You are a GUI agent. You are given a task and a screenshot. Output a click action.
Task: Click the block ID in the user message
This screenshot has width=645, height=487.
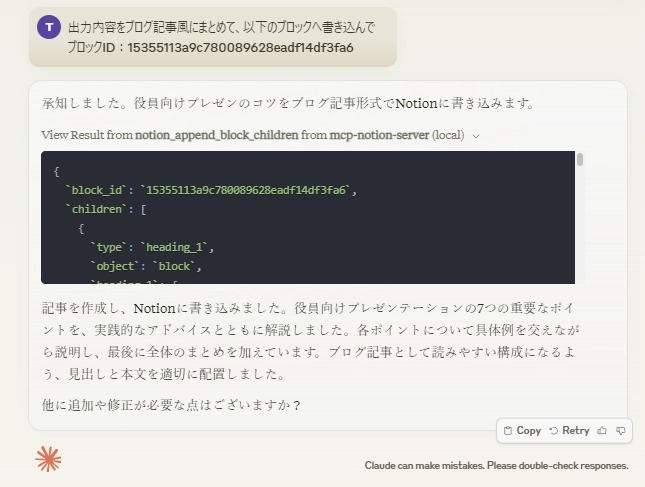[240, 48]
